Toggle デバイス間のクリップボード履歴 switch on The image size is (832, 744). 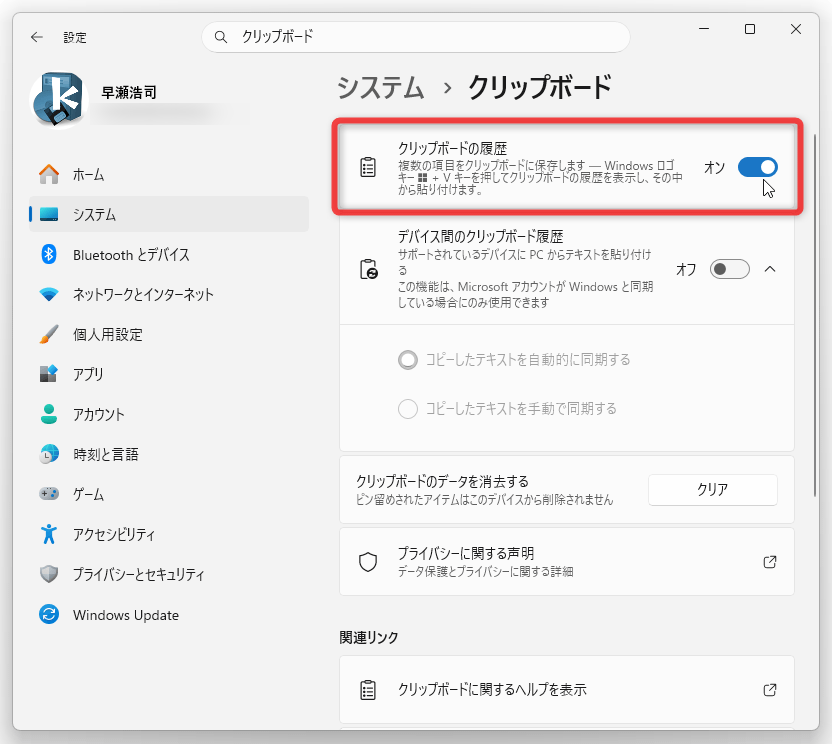click(730, 269)
